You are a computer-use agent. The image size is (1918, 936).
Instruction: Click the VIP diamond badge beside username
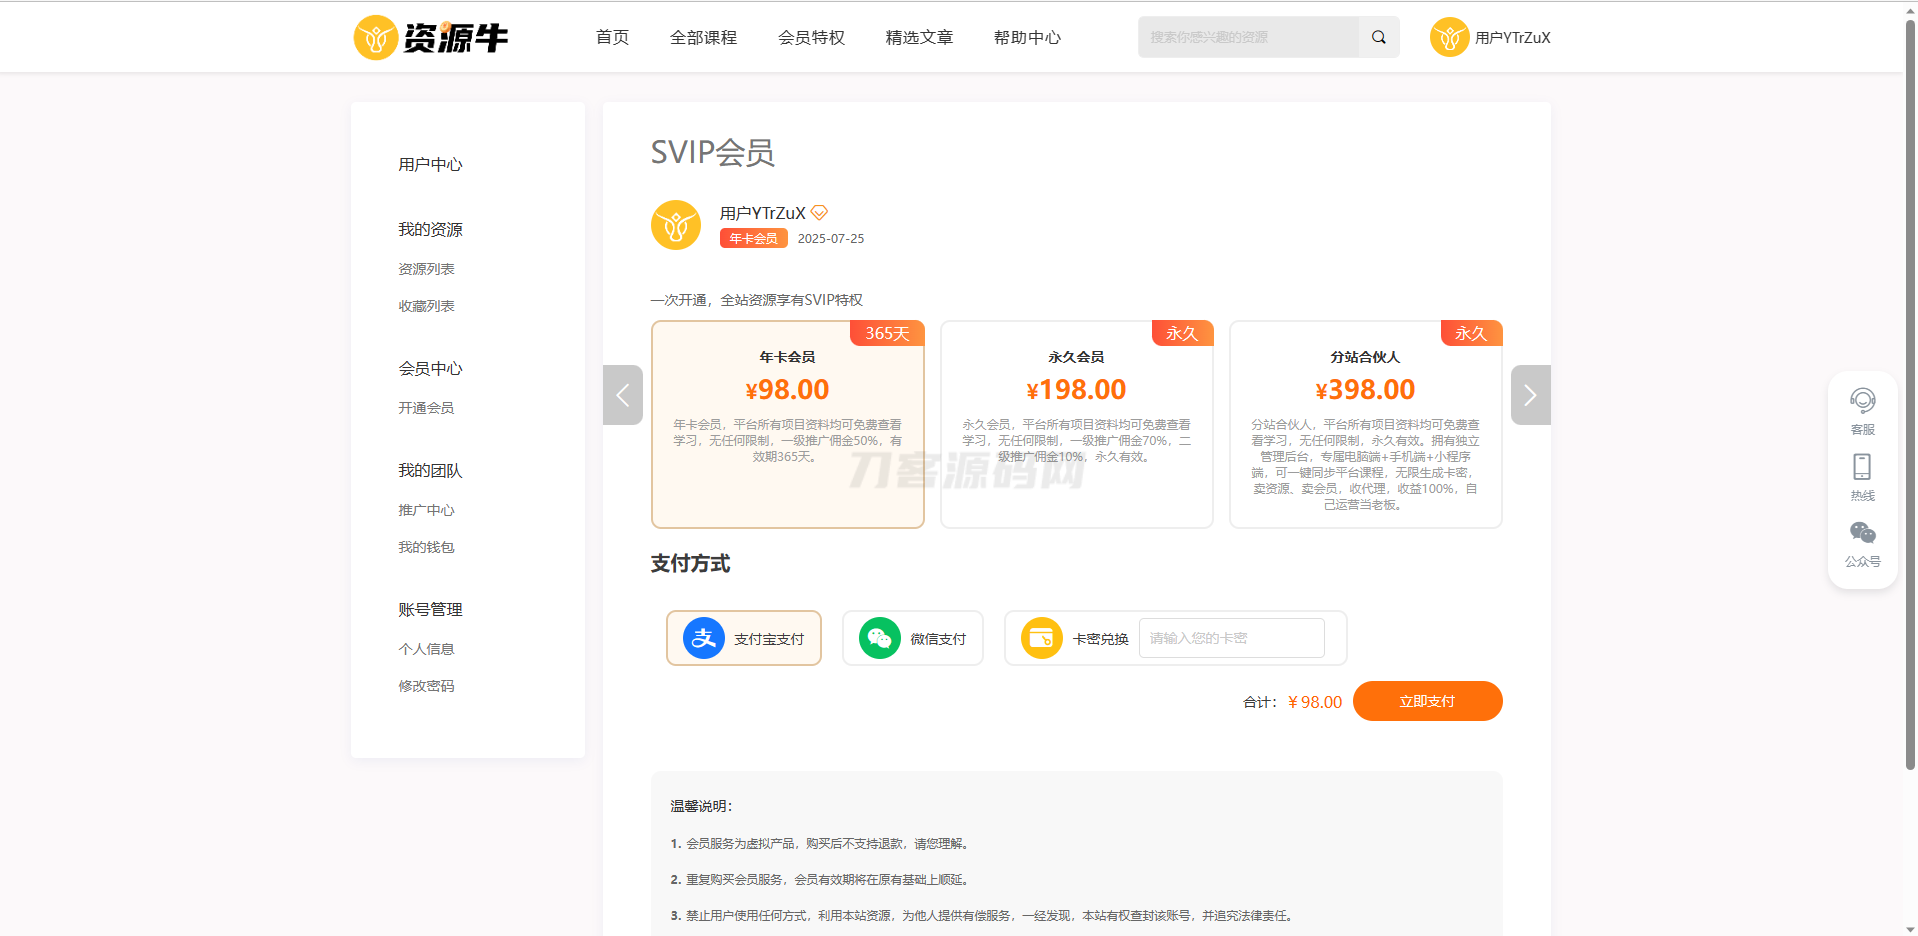tap(819, 212)
